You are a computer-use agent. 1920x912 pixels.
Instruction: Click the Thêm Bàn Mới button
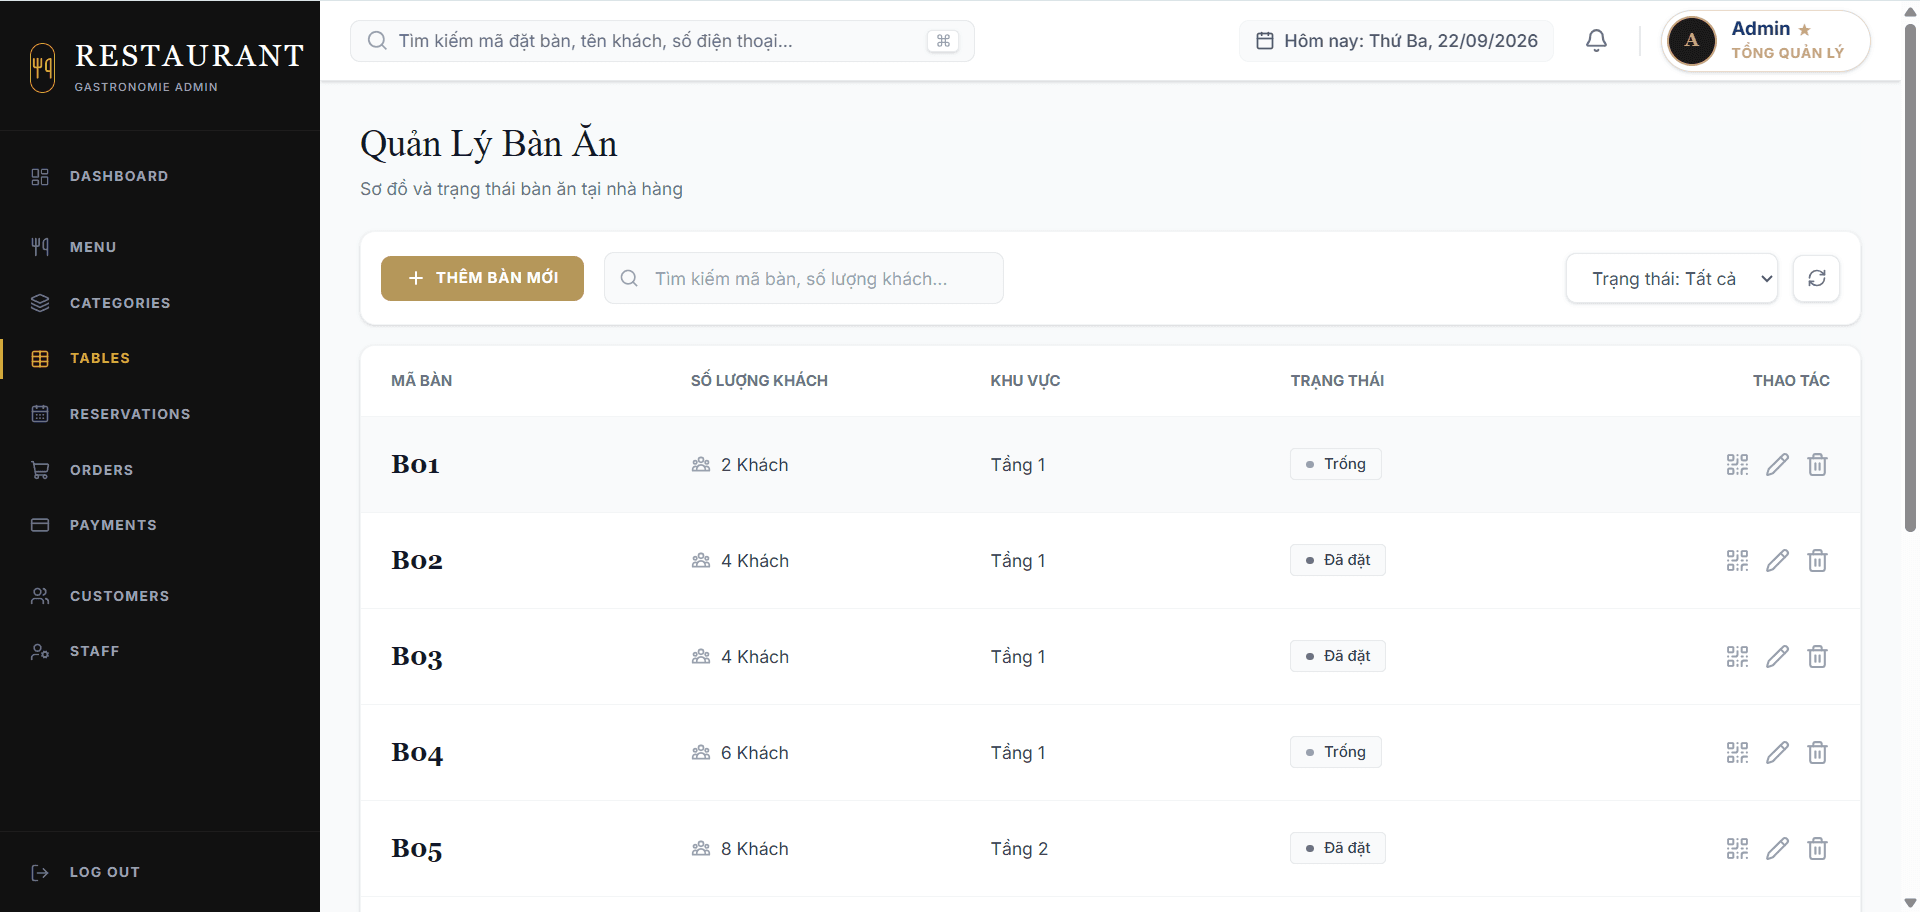pyautogui.click(x=482, y=278)
